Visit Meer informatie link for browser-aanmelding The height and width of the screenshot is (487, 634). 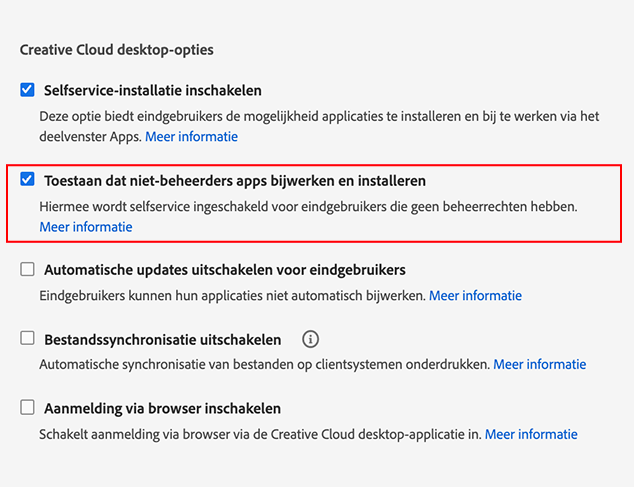pyautogui.click(x=531, y=435)
